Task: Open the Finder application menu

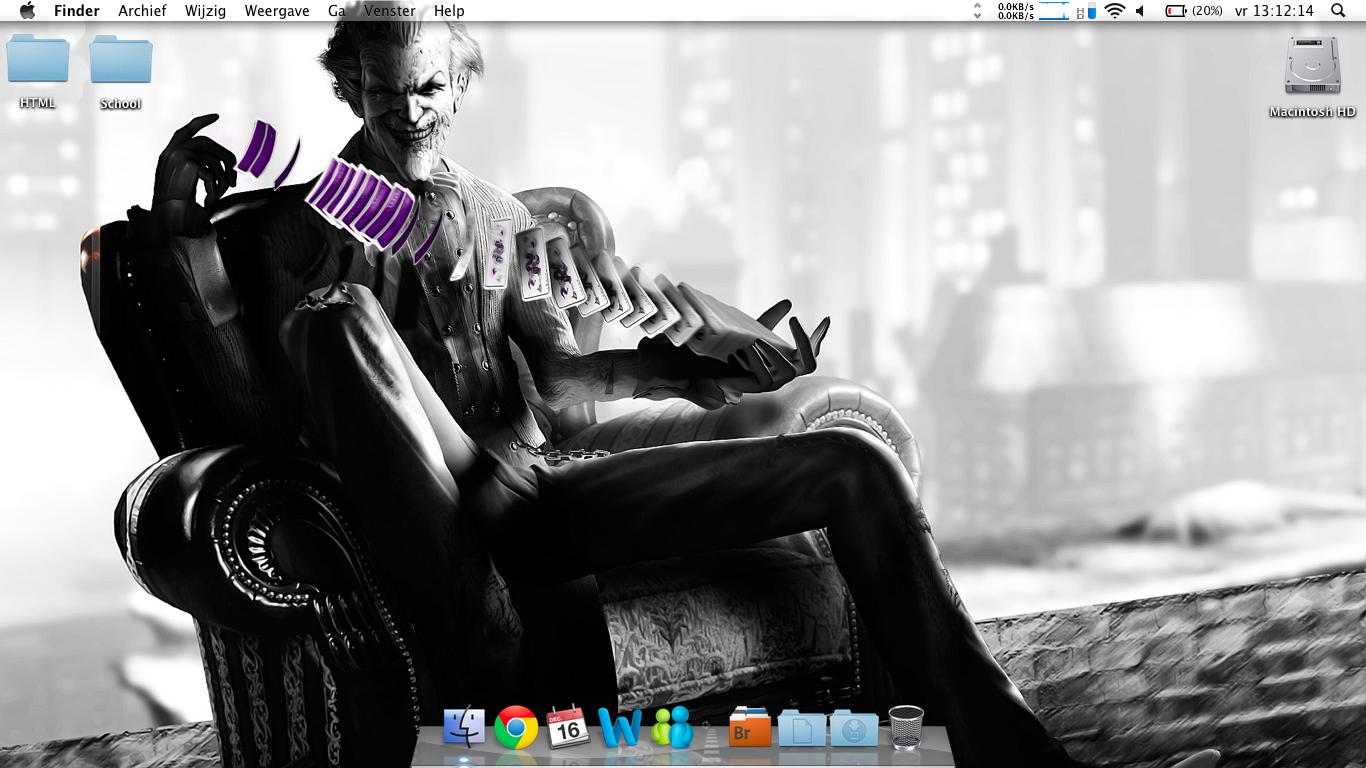Action: pyautogui.click(x=77, y=11)
